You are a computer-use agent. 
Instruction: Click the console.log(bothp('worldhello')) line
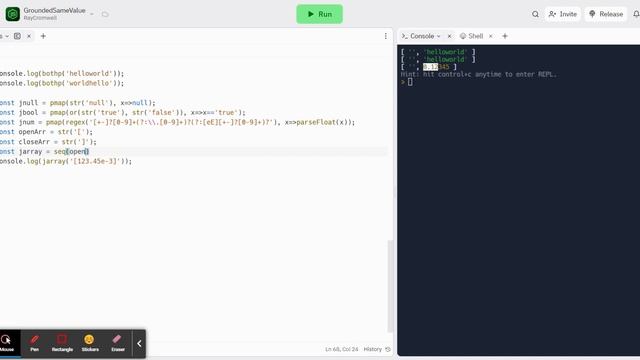coord(62,83)
